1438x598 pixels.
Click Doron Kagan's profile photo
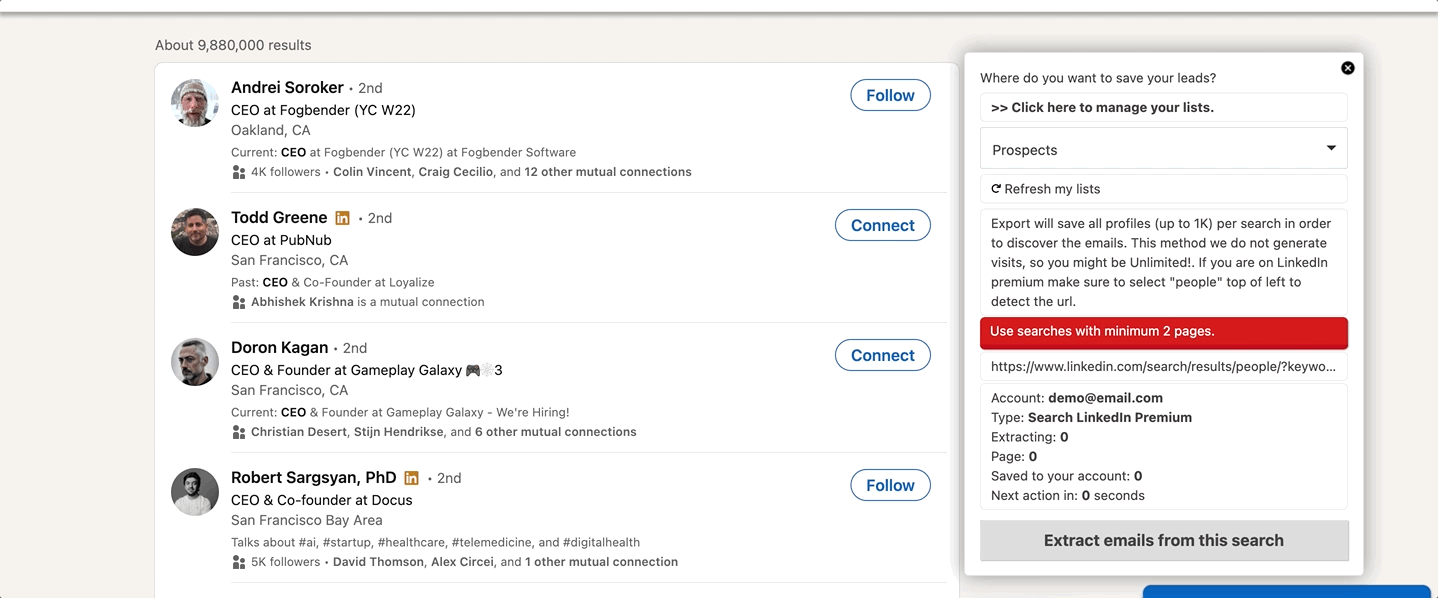tap(194, 362)
